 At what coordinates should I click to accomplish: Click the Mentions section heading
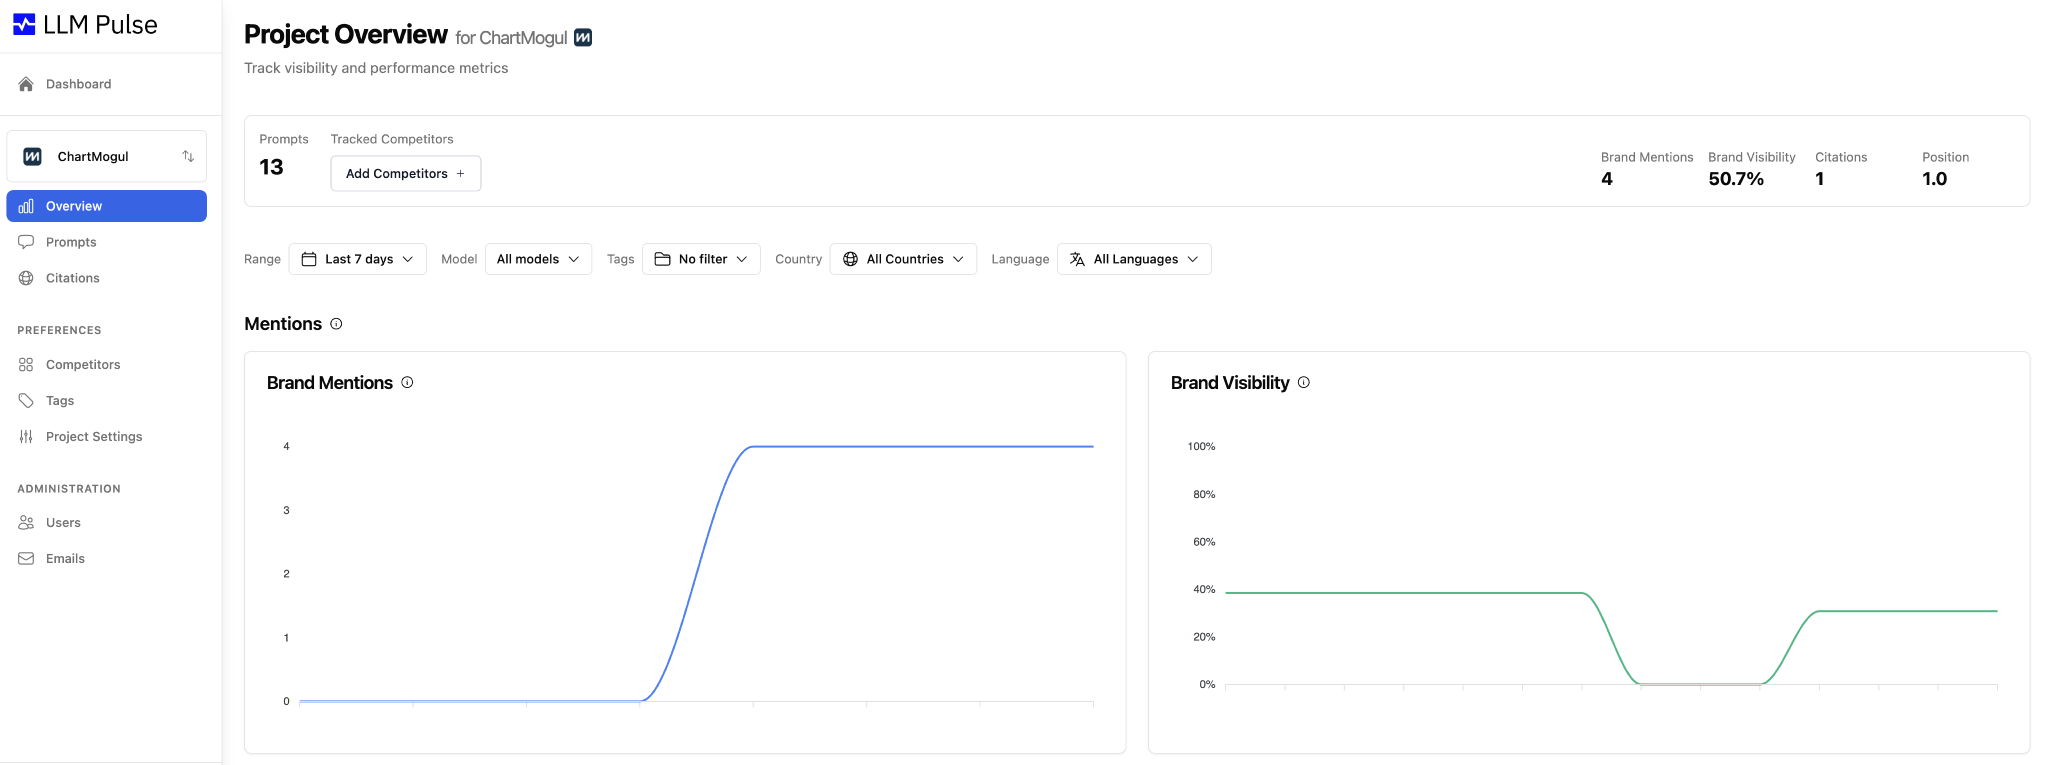pos(283,324)
